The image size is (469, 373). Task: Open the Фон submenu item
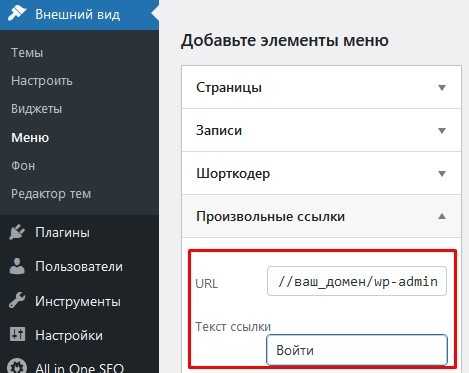pos(23,166)
